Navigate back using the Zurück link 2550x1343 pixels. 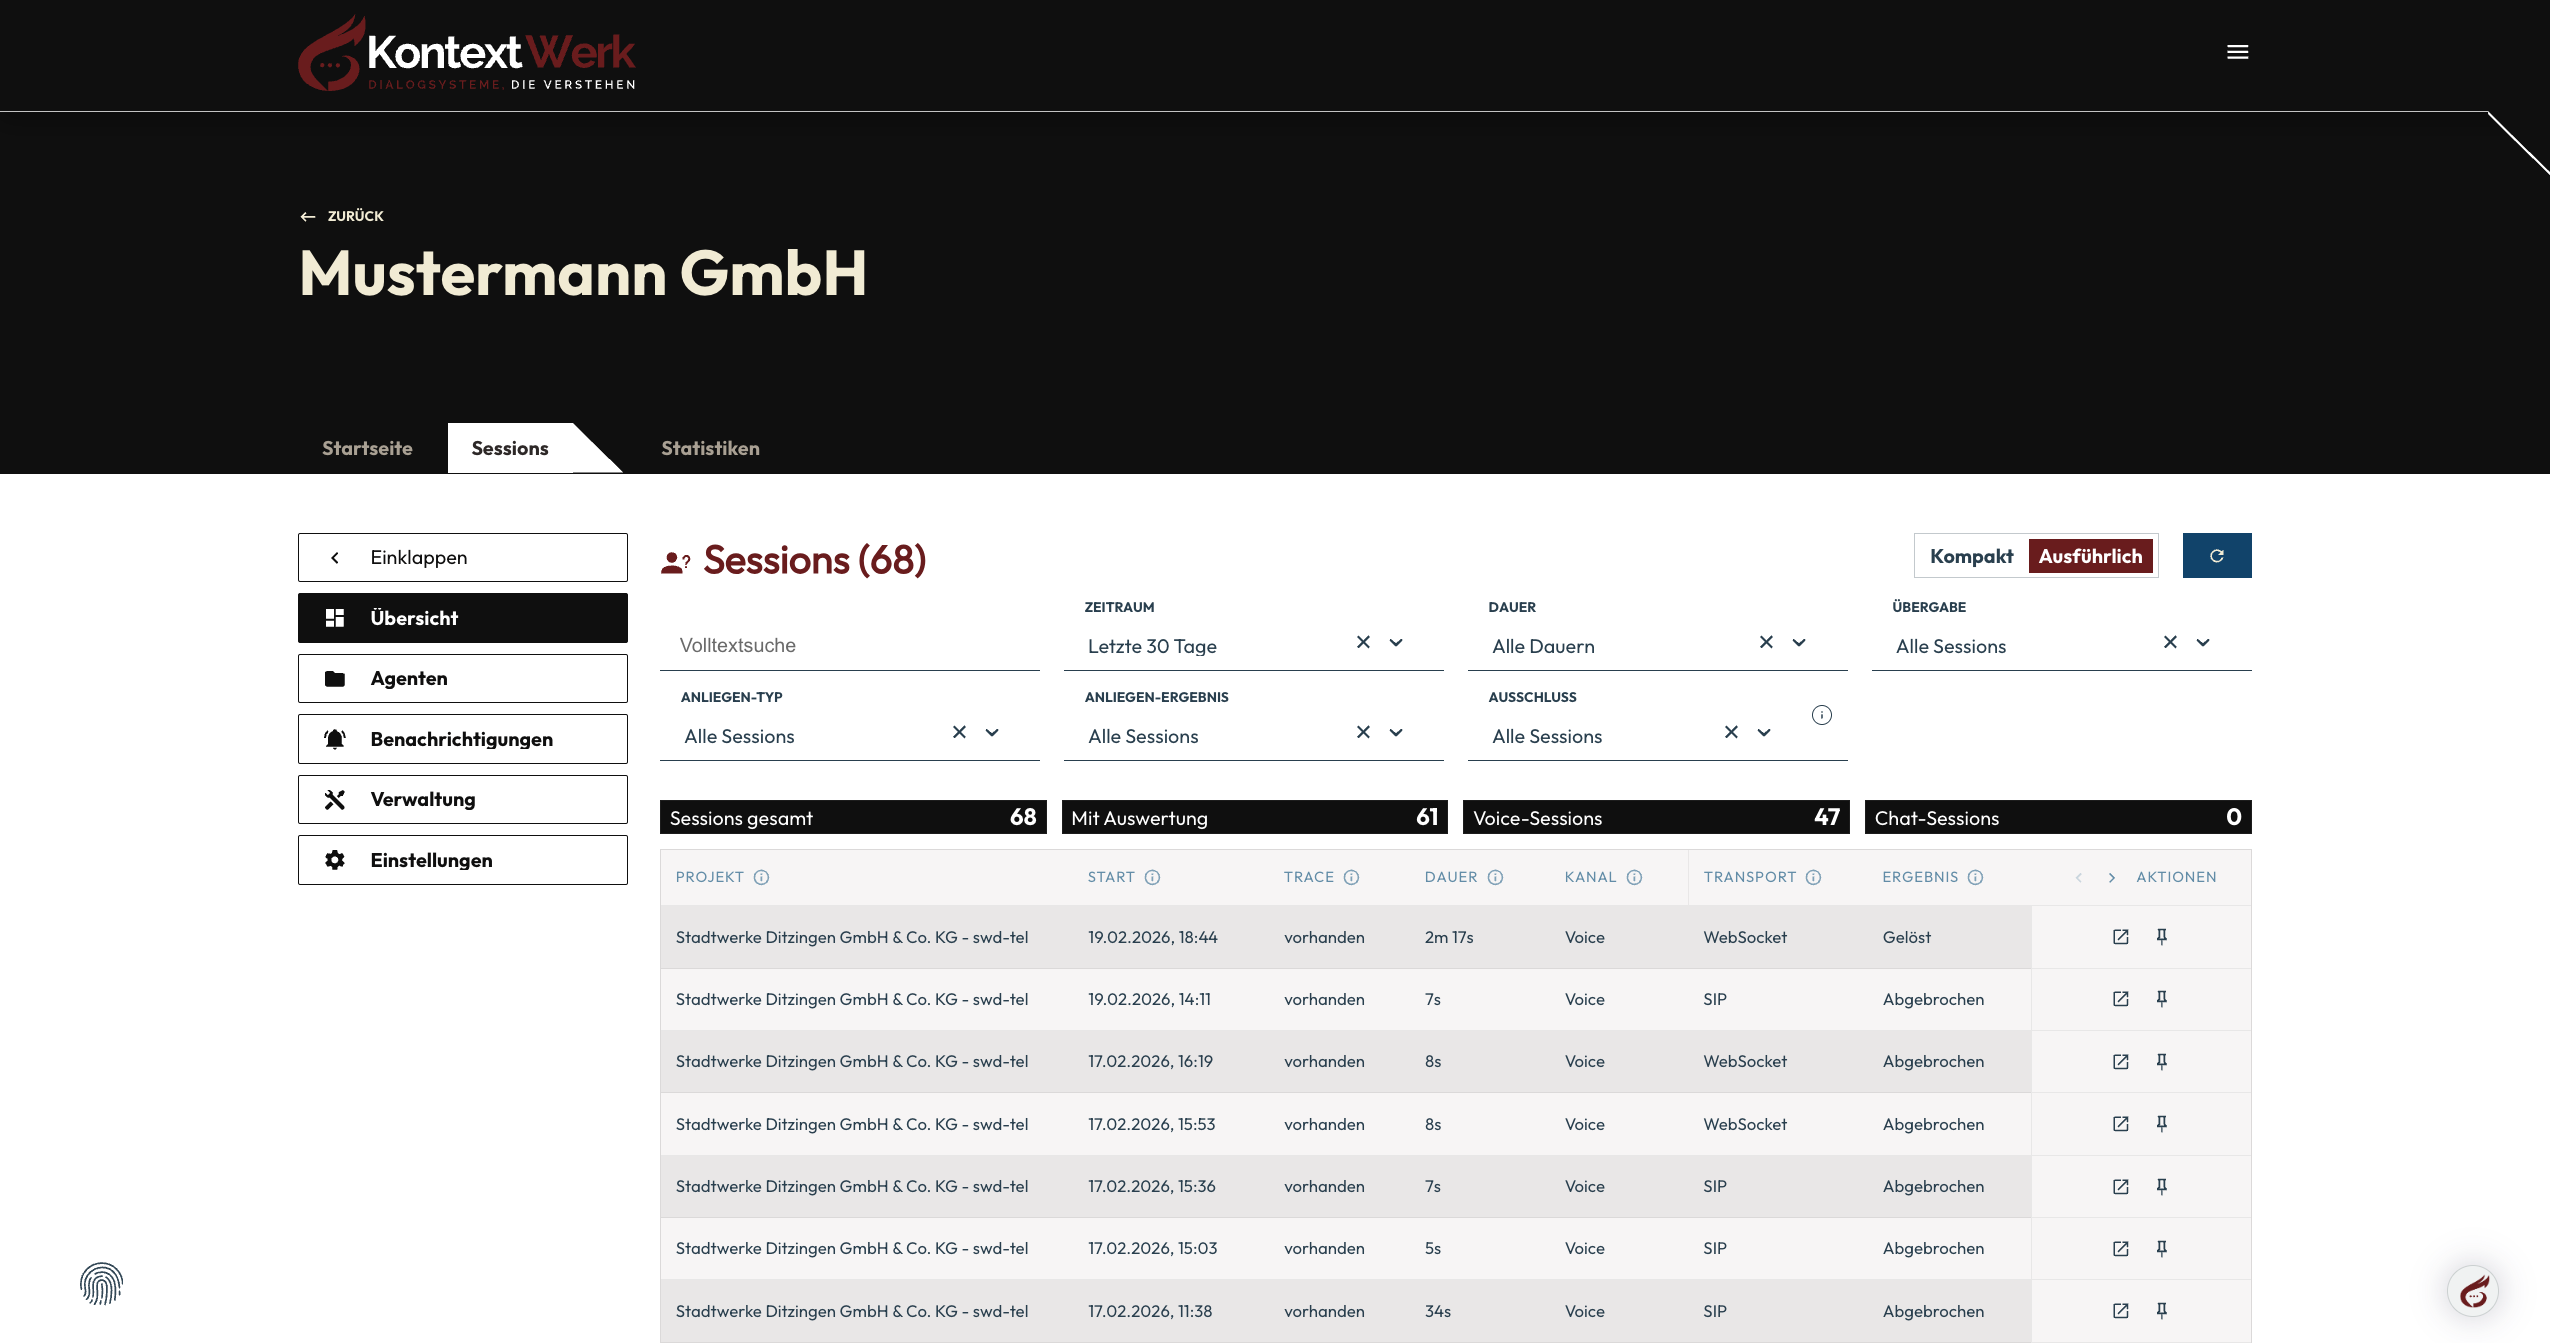click(x=342, y=215)
